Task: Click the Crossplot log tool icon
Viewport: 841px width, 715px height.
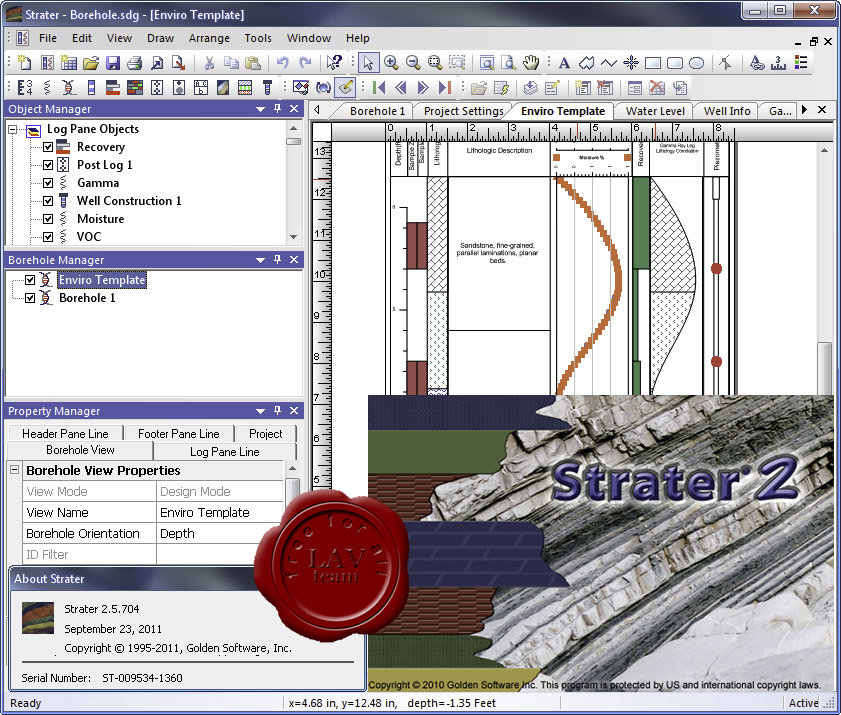Action: tap(69, 87)
